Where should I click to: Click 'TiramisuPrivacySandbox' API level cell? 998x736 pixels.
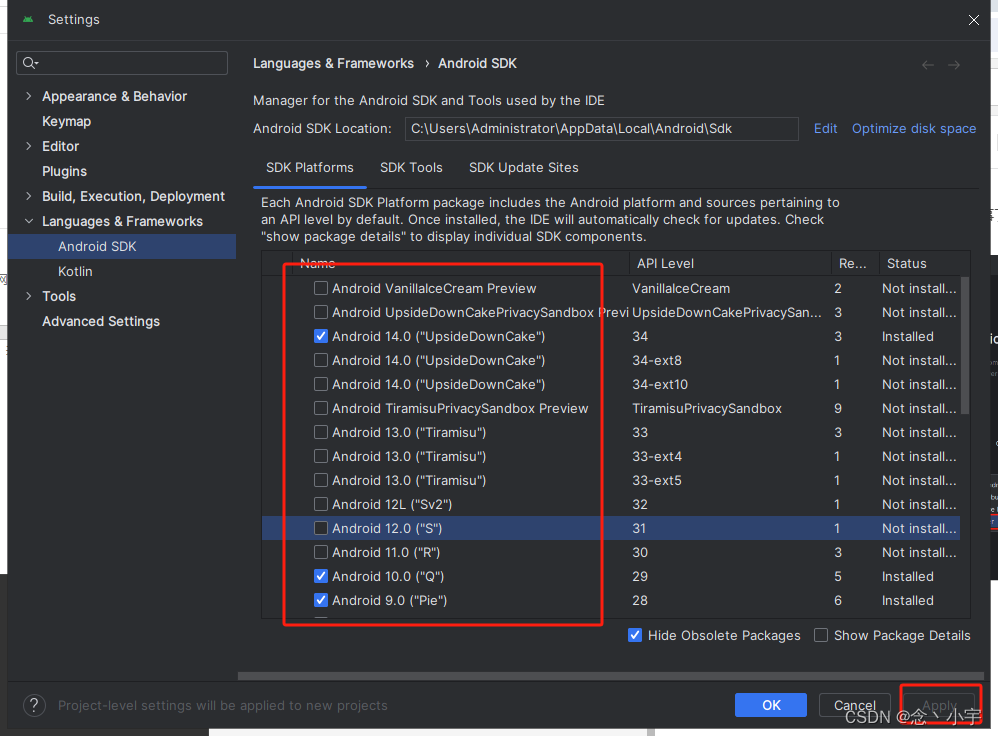(x=706, y=409)
